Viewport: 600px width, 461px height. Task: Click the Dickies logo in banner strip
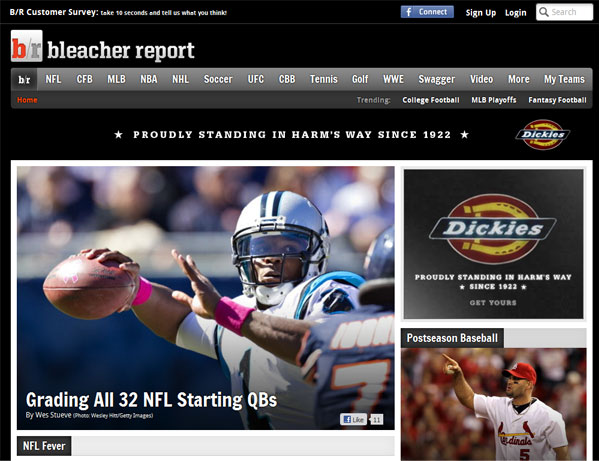(543, 134)
